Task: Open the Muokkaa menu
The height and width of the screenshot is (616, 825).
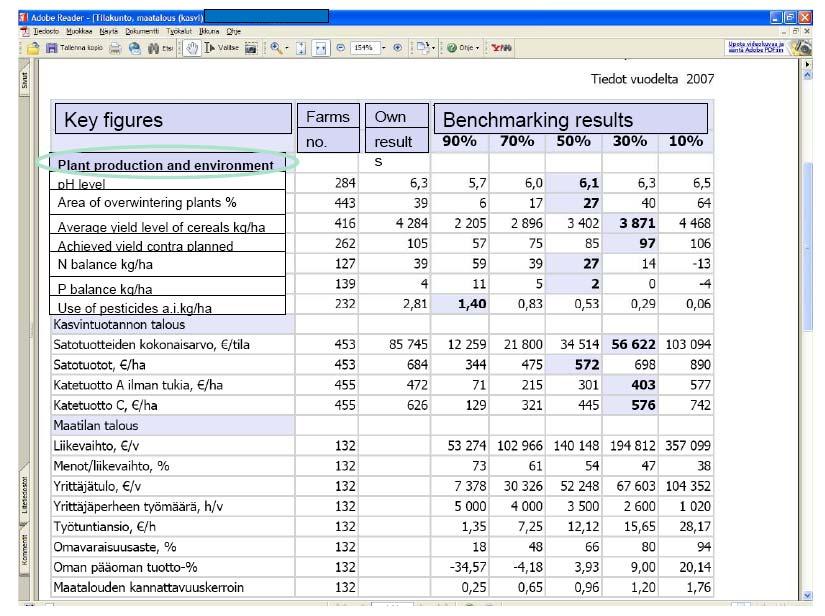Action: (x=79, y=32)
